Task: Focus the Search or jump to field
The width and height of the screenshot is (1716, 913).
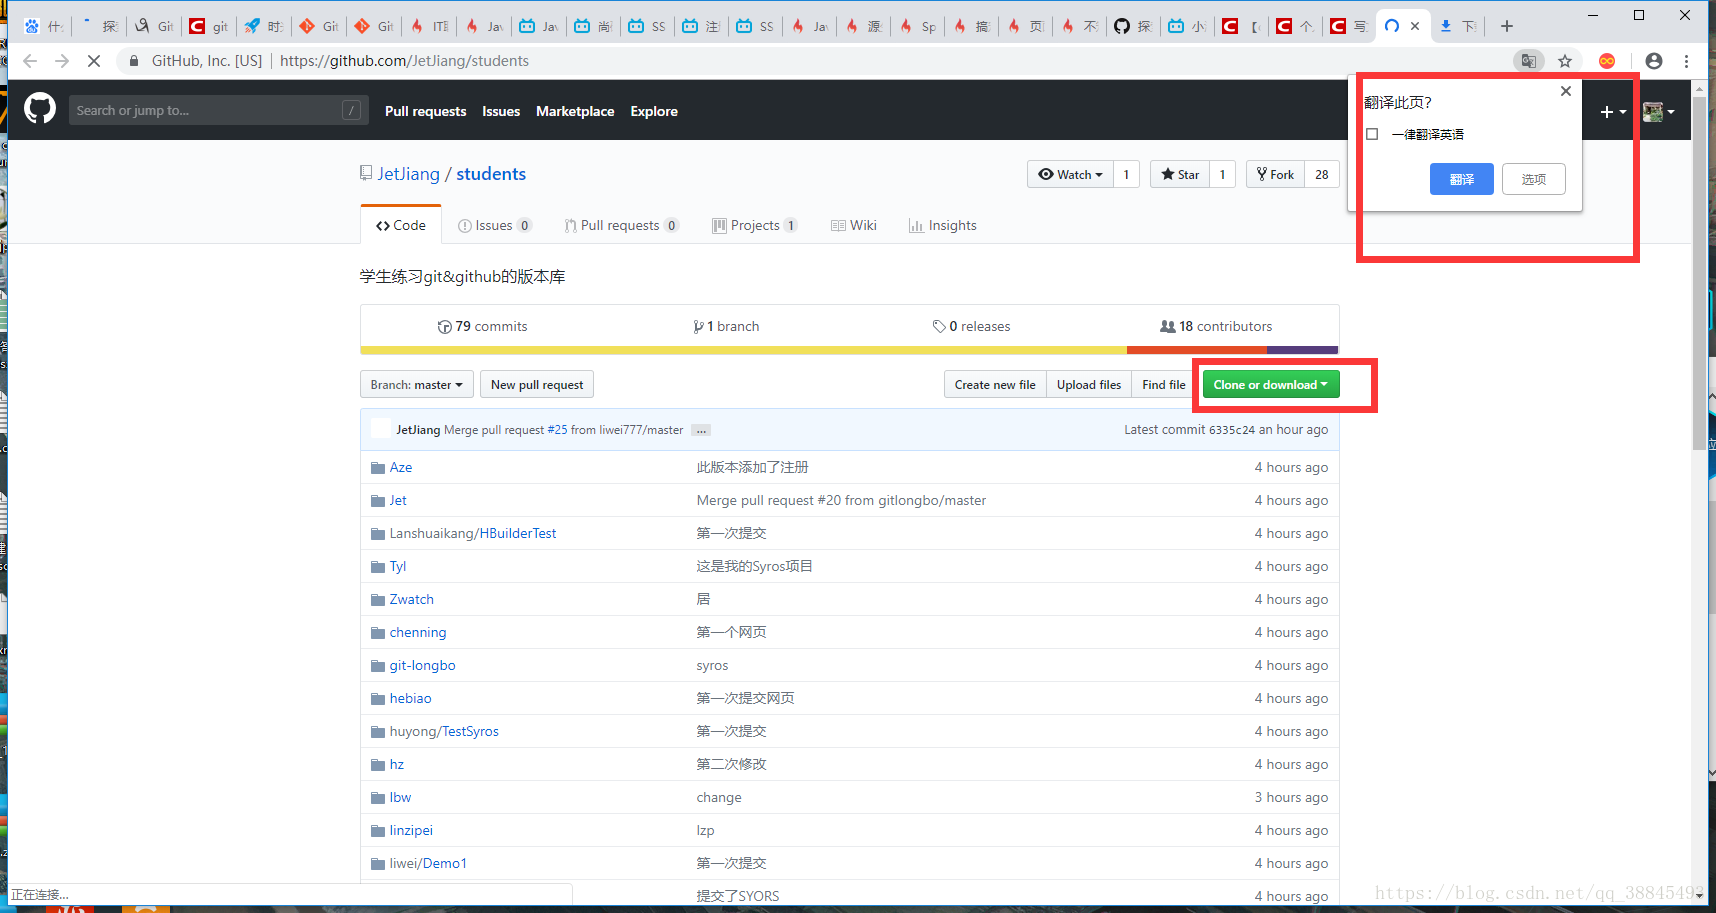Action: point(218,110)
